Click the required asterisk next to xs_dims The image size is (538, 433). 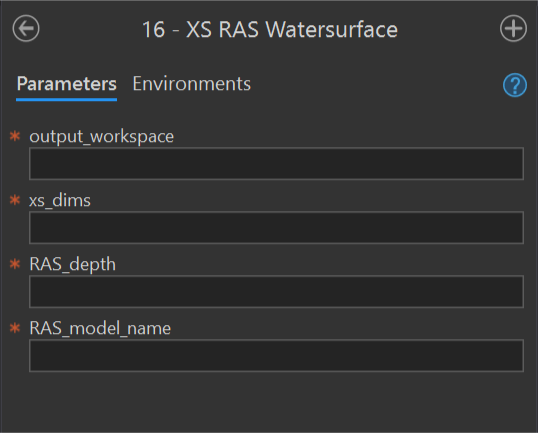[15, 200]
